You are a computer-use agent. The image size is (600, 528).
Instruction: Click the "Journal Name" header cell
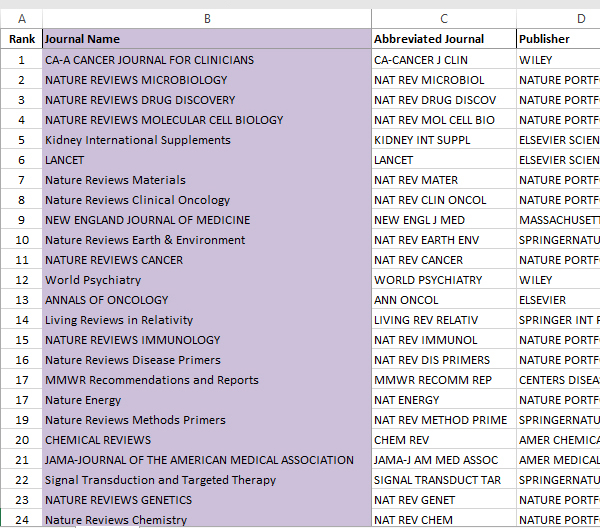click(206, 39)
